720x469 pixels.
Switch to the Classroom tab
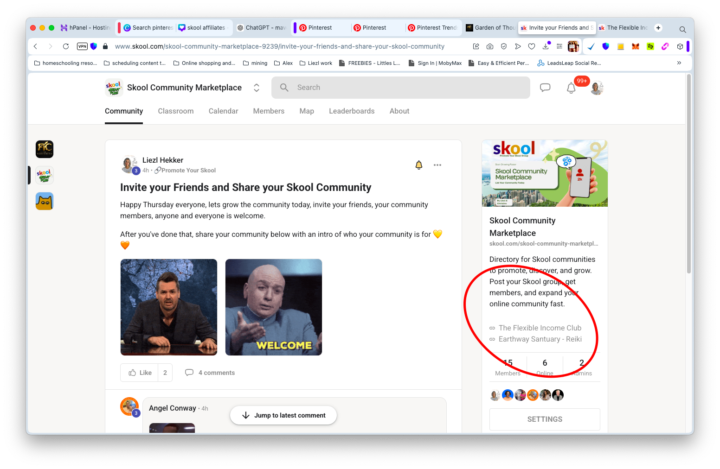point(175,111)
